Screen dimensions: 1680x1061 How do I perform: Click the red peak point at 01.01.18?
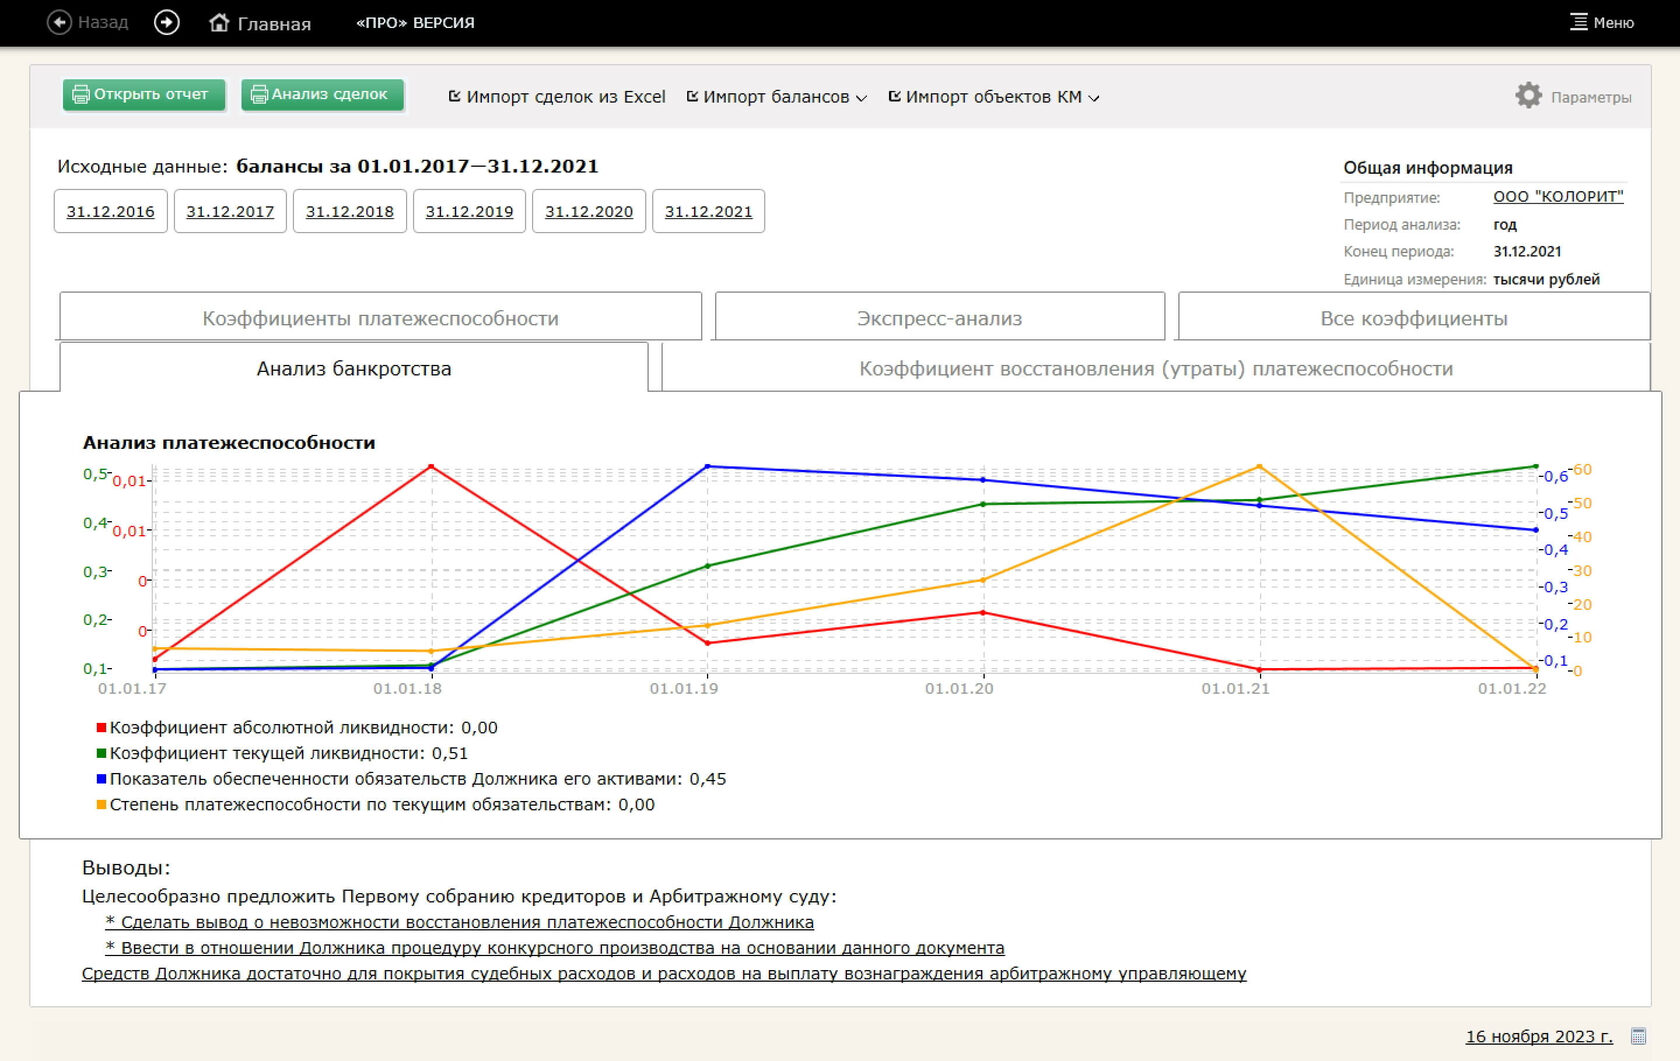(x=431, y=466)
